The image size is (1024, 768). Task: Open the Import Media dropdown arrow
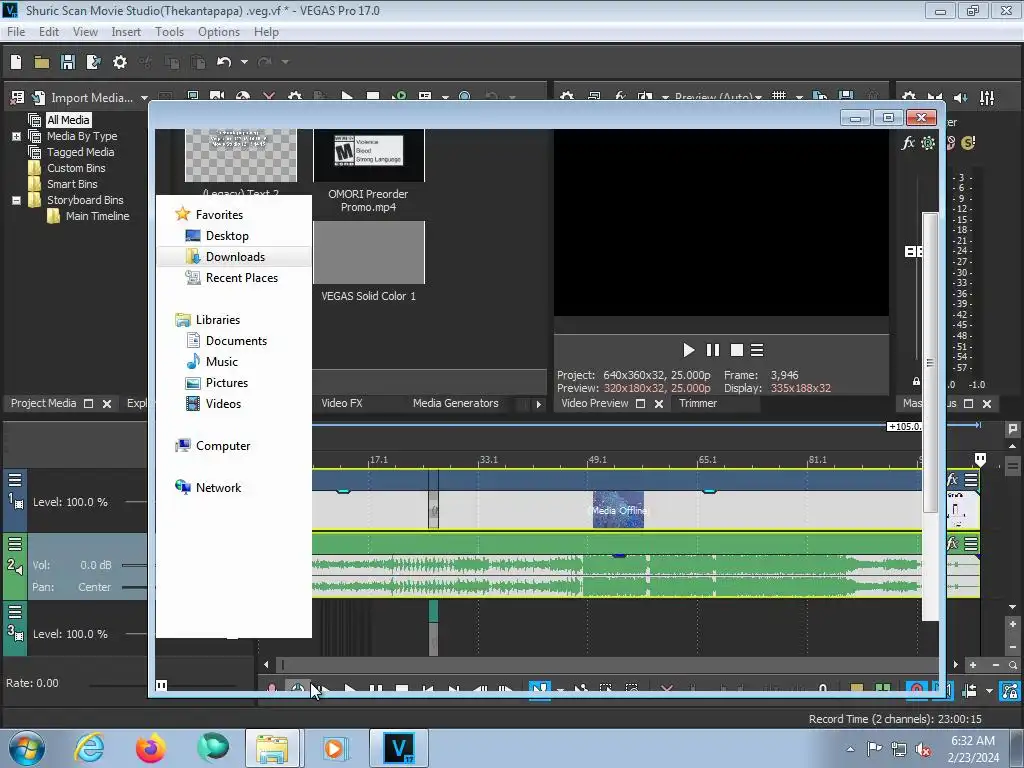[x=144, y=98]
